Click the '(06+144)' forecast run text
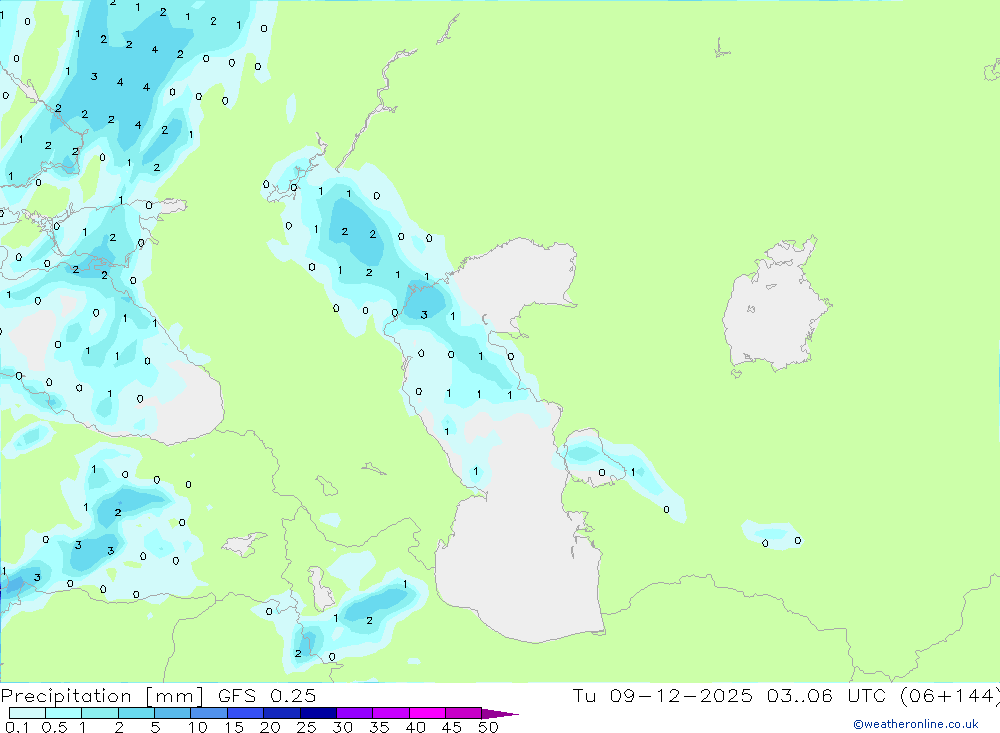The width and height of the screenshot is (1000, 733). point(950,696)
